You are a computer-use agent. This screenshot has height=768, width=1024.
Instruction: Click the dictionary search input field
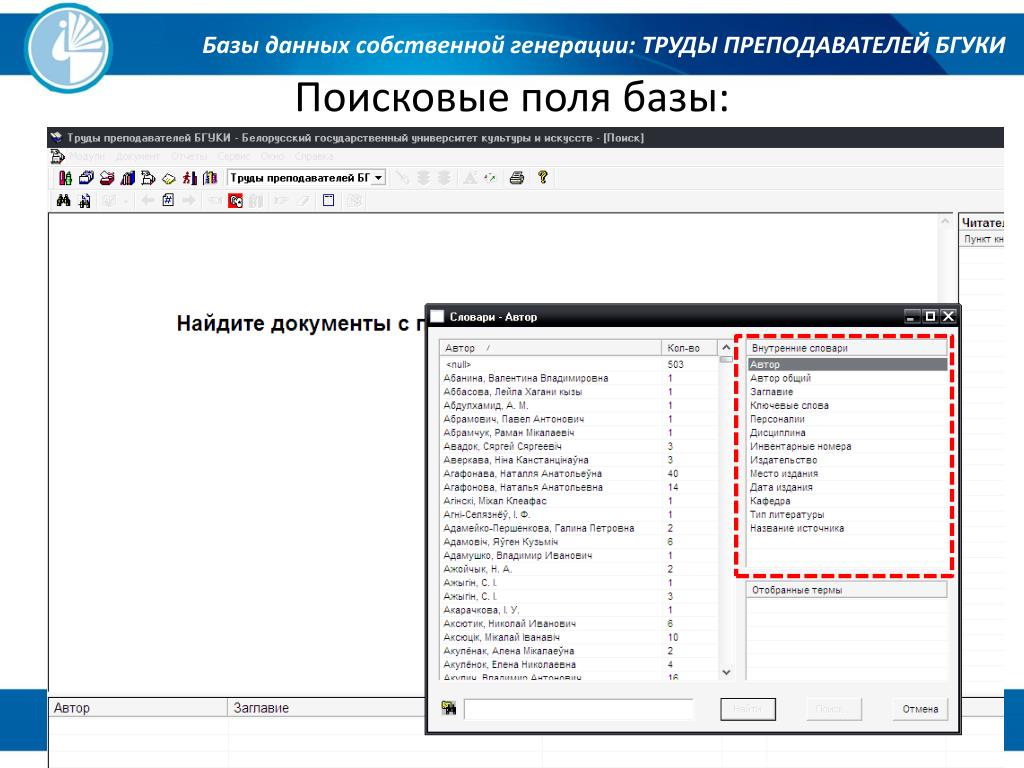tap(579, 709)
